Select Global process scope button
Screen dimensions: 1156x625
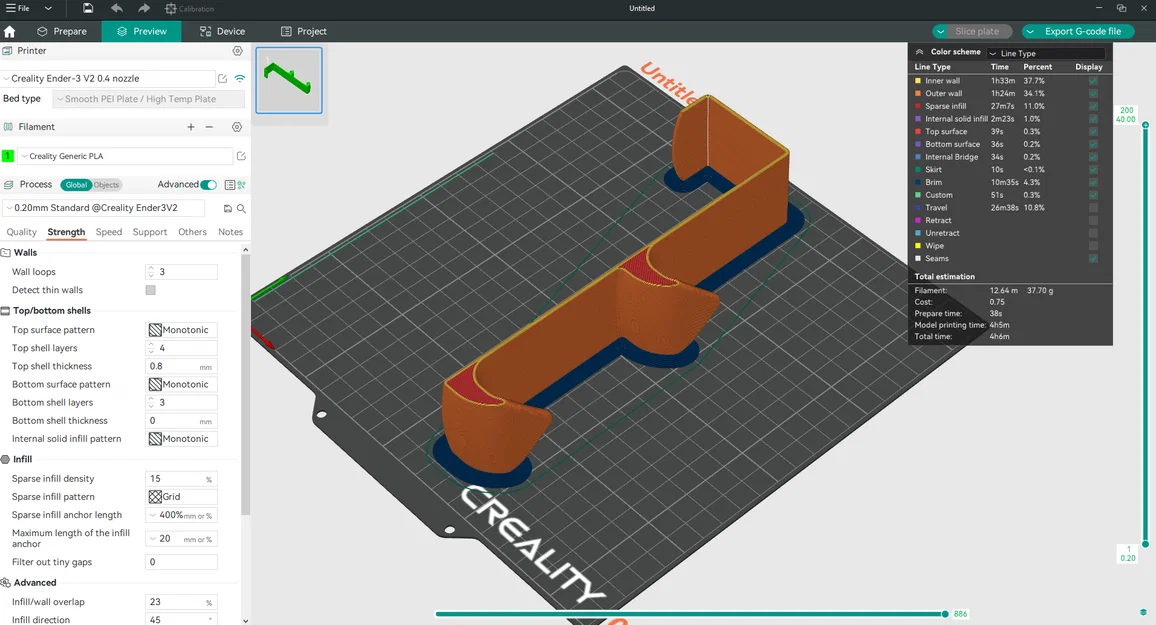coord(76,185)
